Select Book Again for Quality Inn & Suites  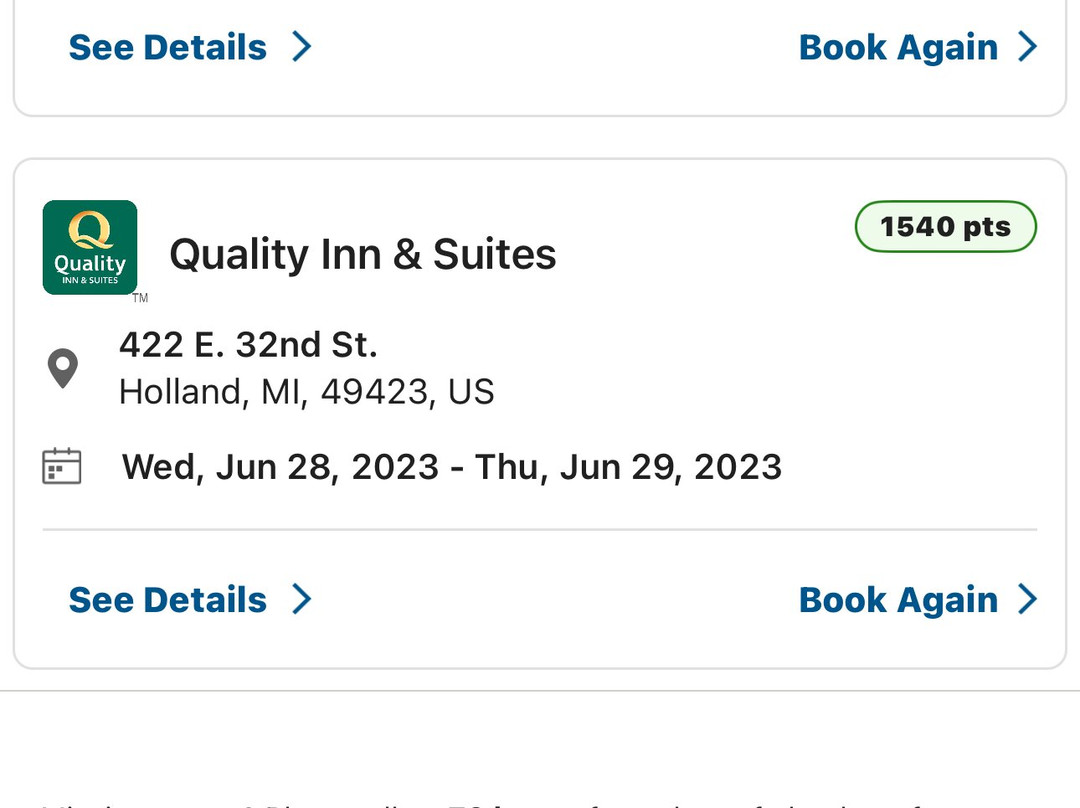click(x=898, y=600)
